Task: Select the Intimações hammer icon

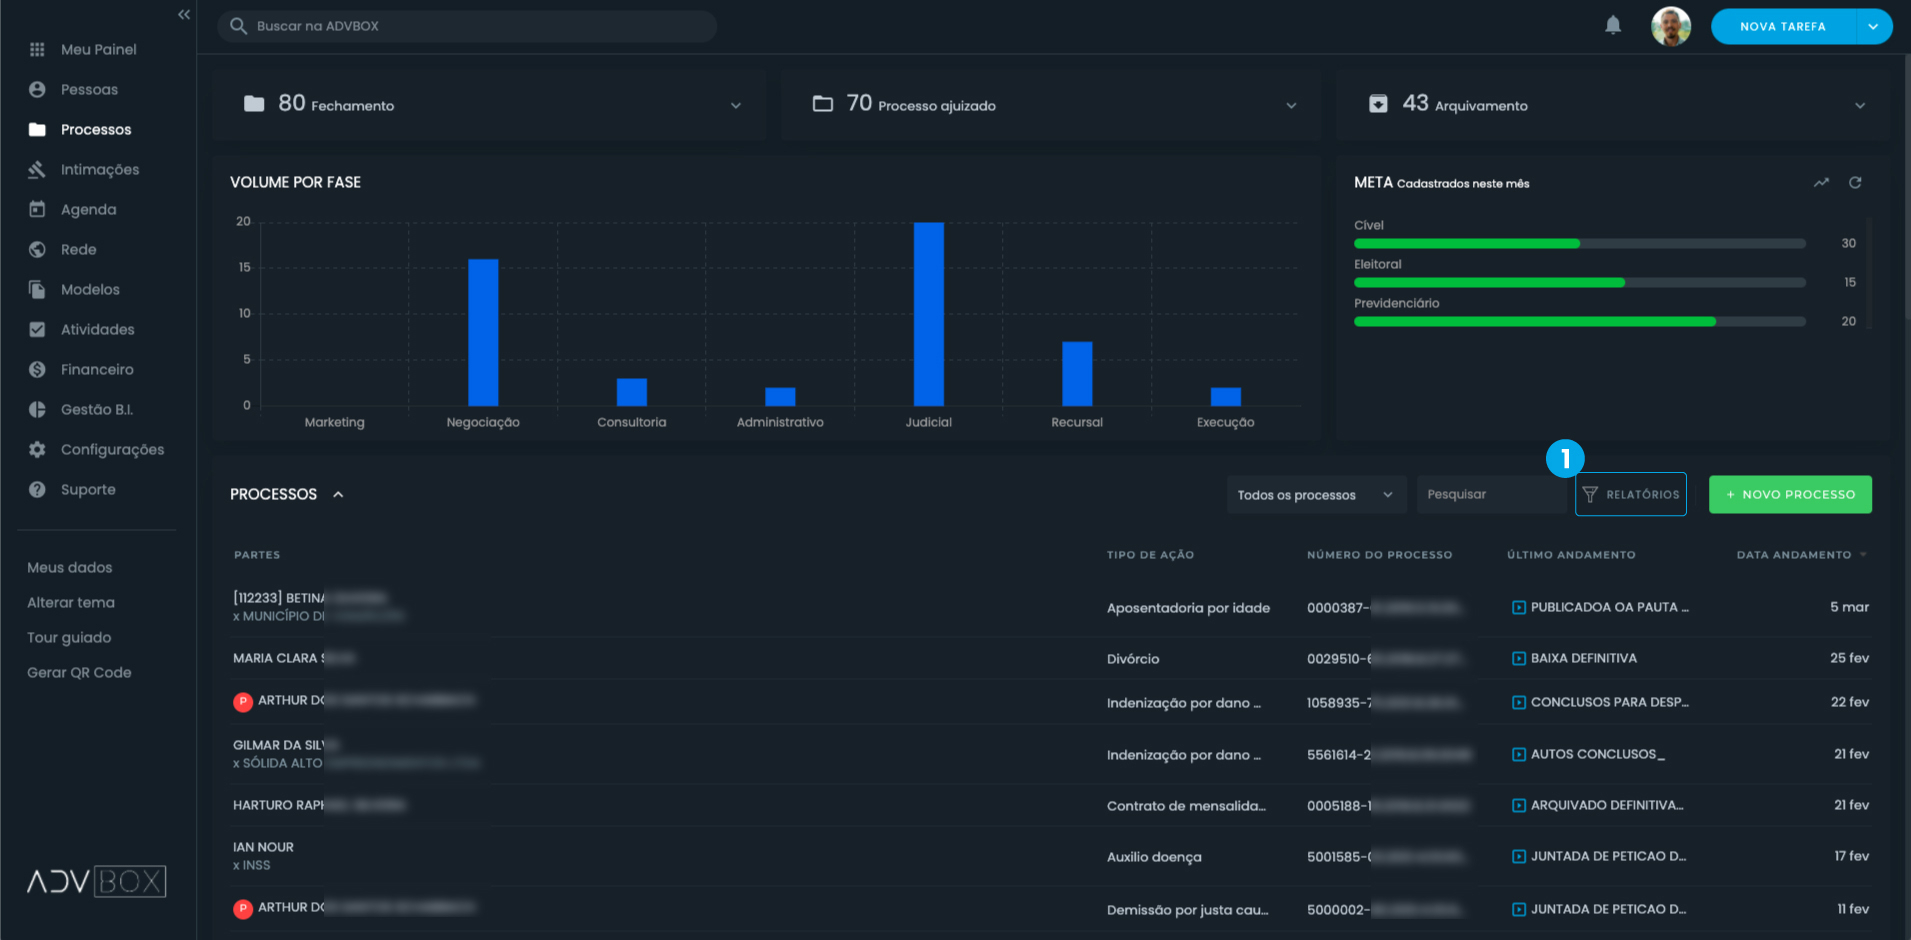Action: 37,169
